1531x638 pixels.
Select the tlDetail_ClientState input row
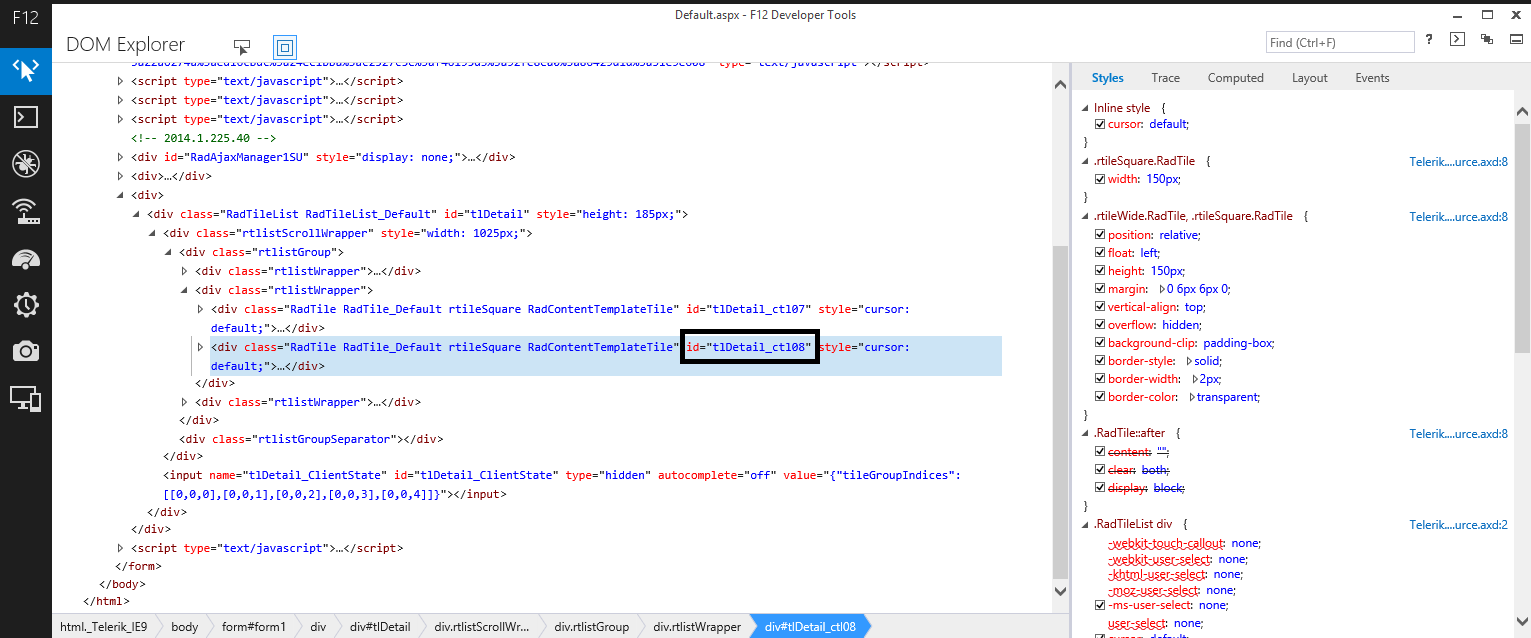coord(562,485)
